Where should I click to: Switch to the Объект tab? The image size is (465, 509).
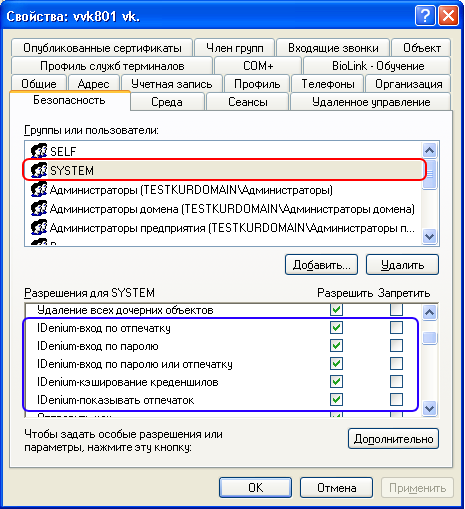click(421, 48)
